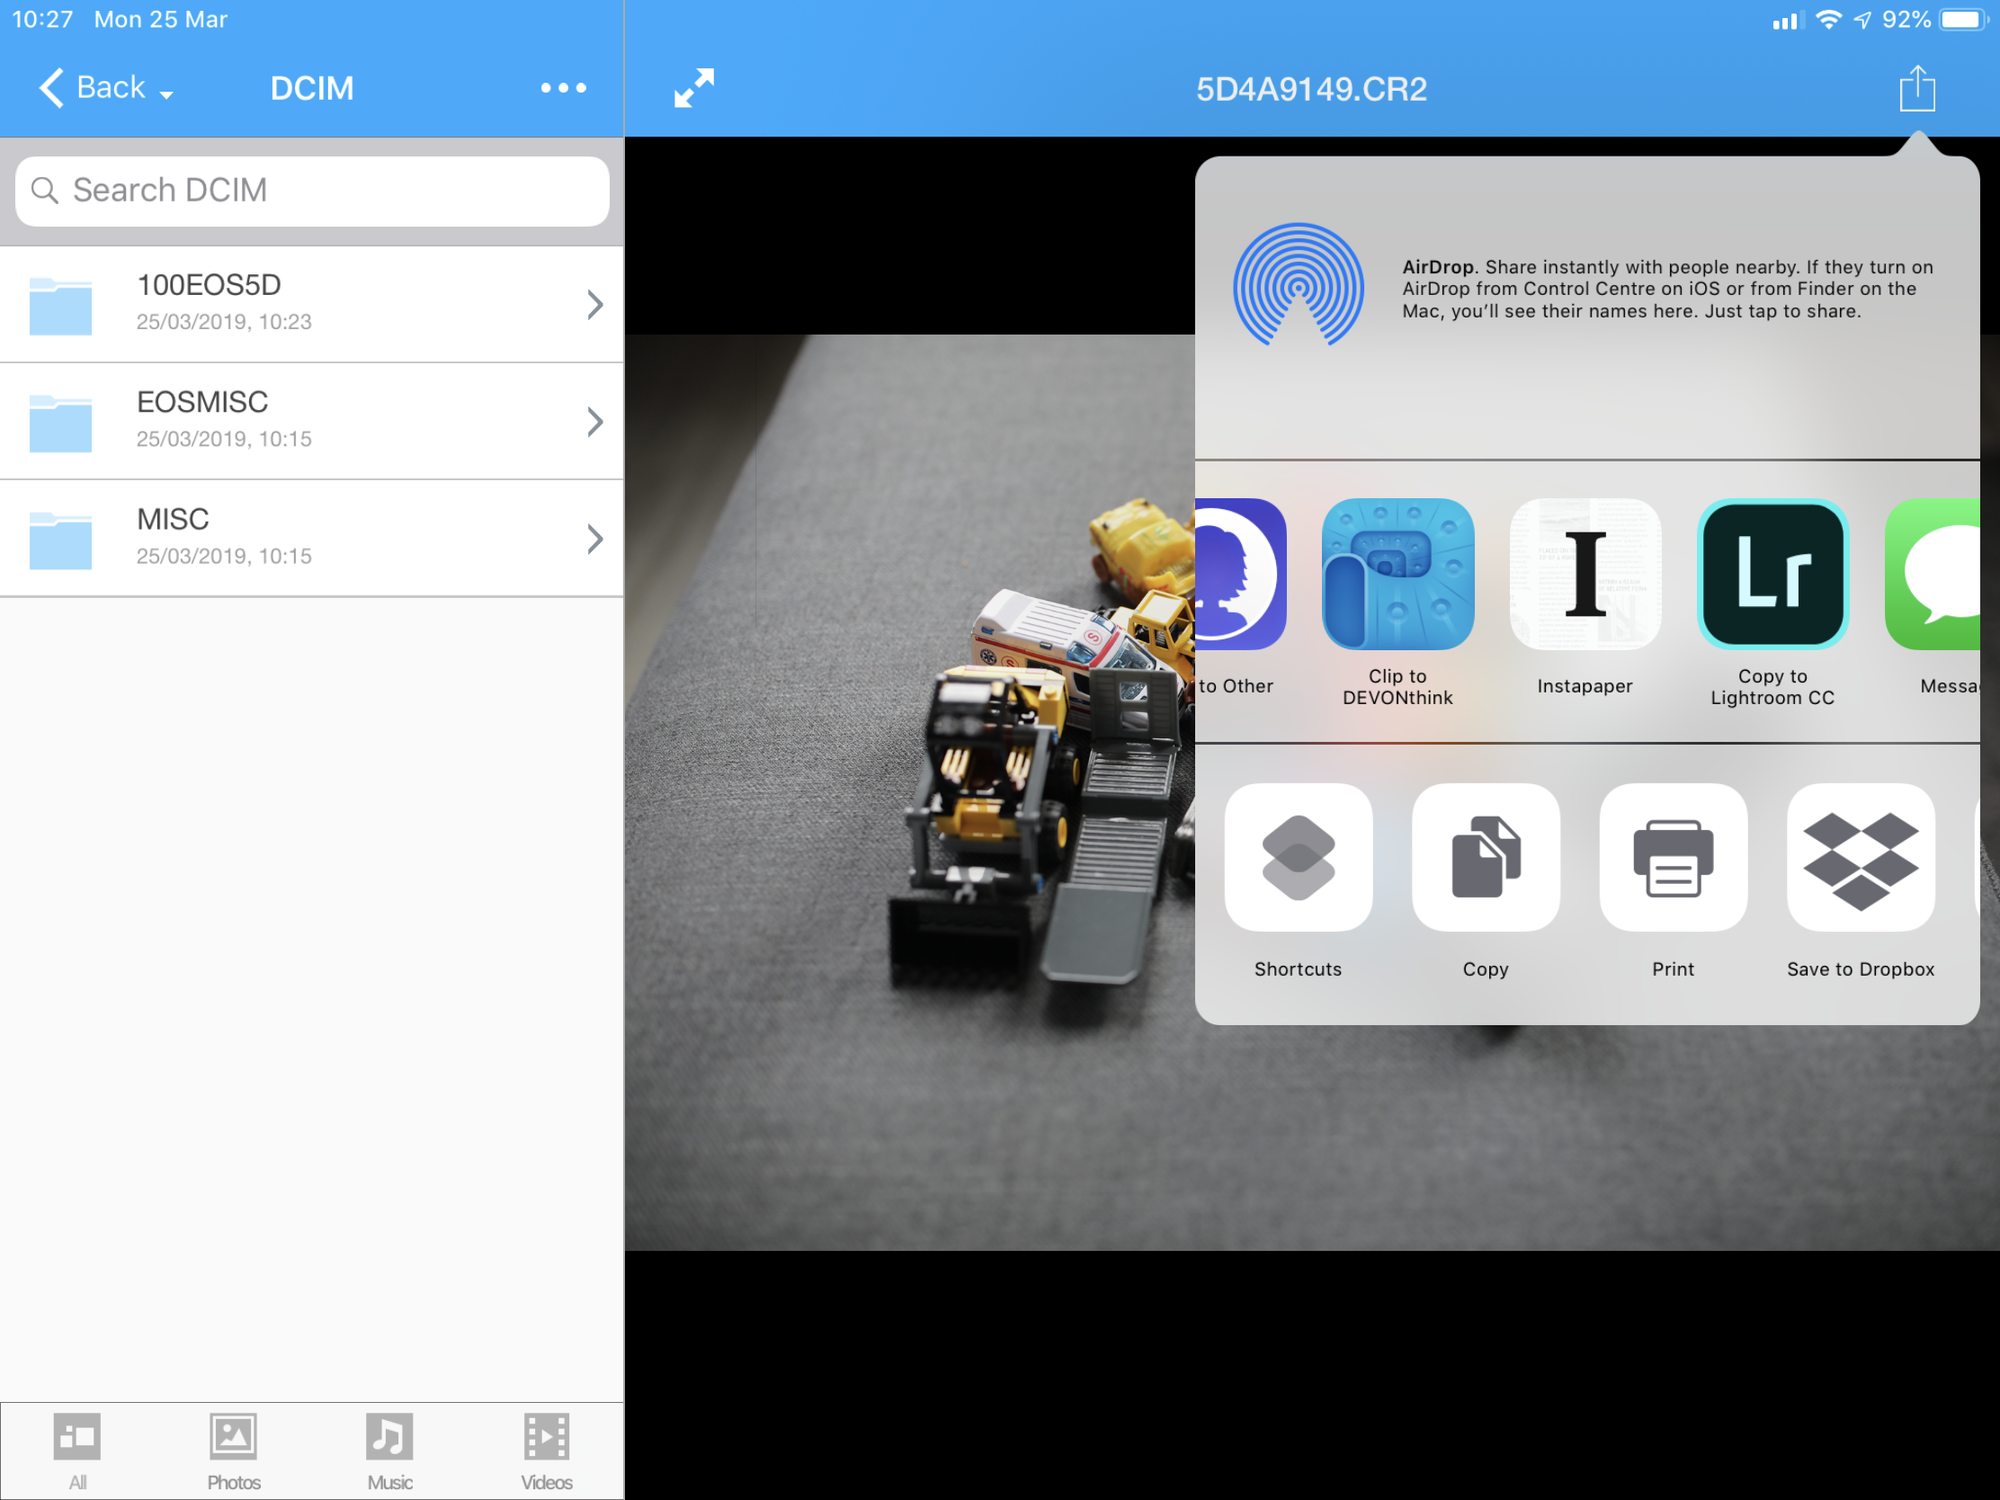
Task: Open the Back dropdown arrow
Action: (166, 94)
